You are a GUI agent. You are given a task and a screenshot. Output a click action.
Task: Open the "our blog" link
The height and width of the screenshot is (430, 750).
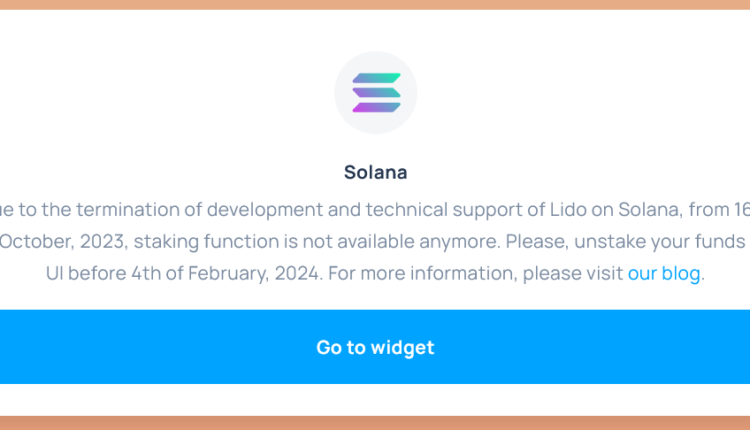pos(664,273)
